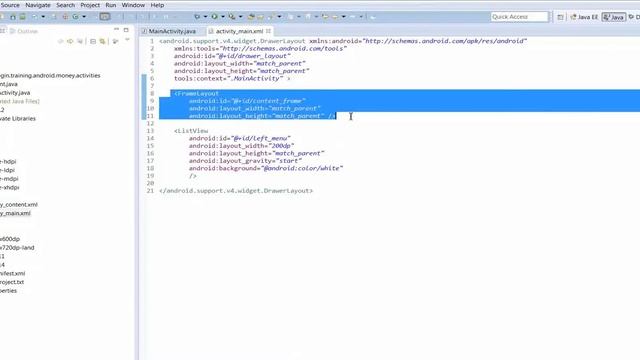This screenshot has width=640, height=360.
Task: Select the Manifest.xml file in tree
Action: 12,273
